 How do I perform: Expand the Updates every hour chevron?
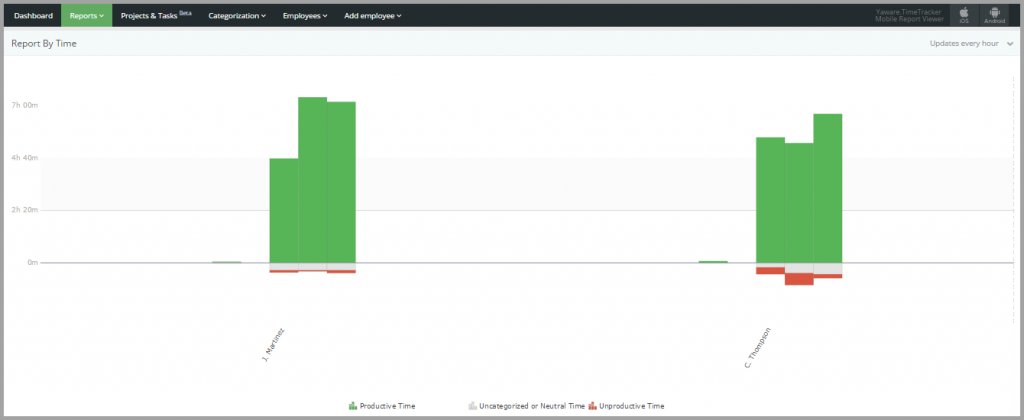[x=1010, y=44]
